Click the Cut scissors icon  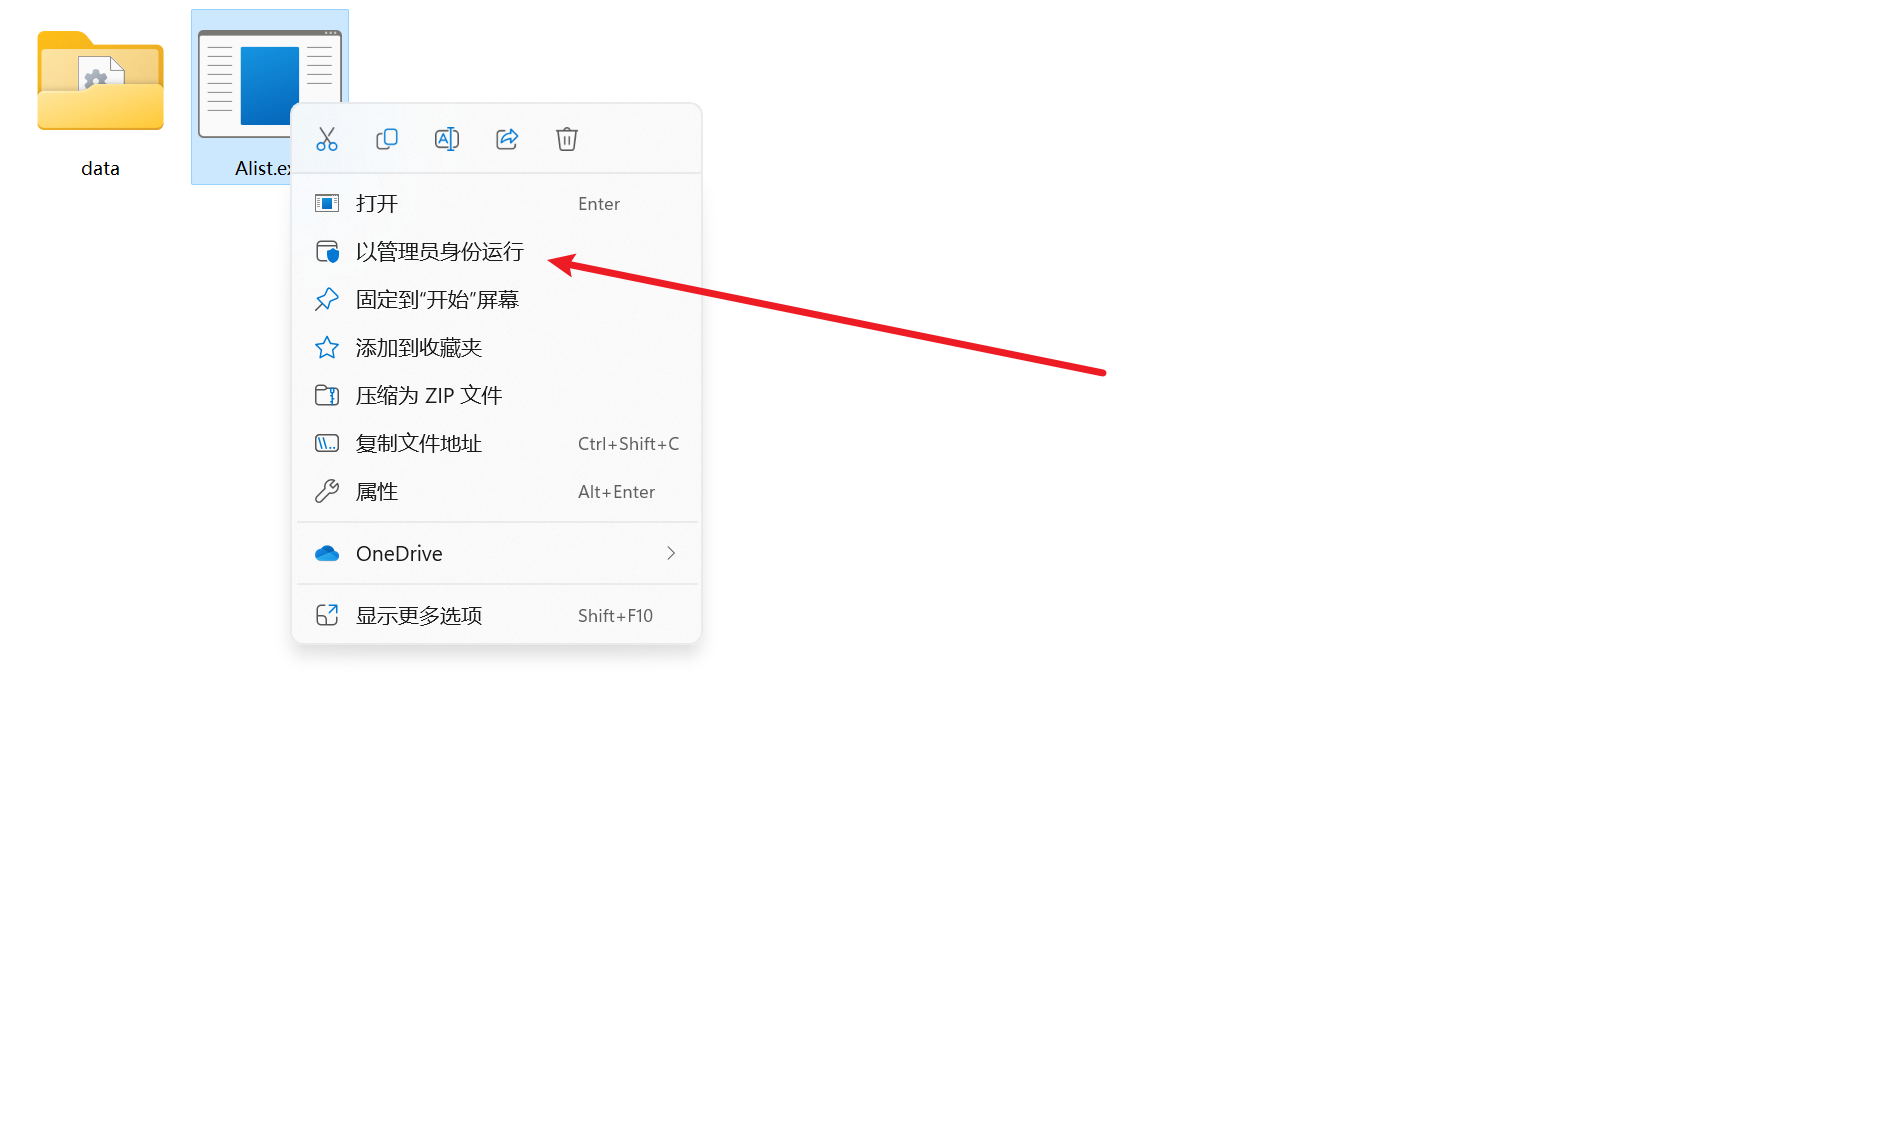(x=327, y=139)
